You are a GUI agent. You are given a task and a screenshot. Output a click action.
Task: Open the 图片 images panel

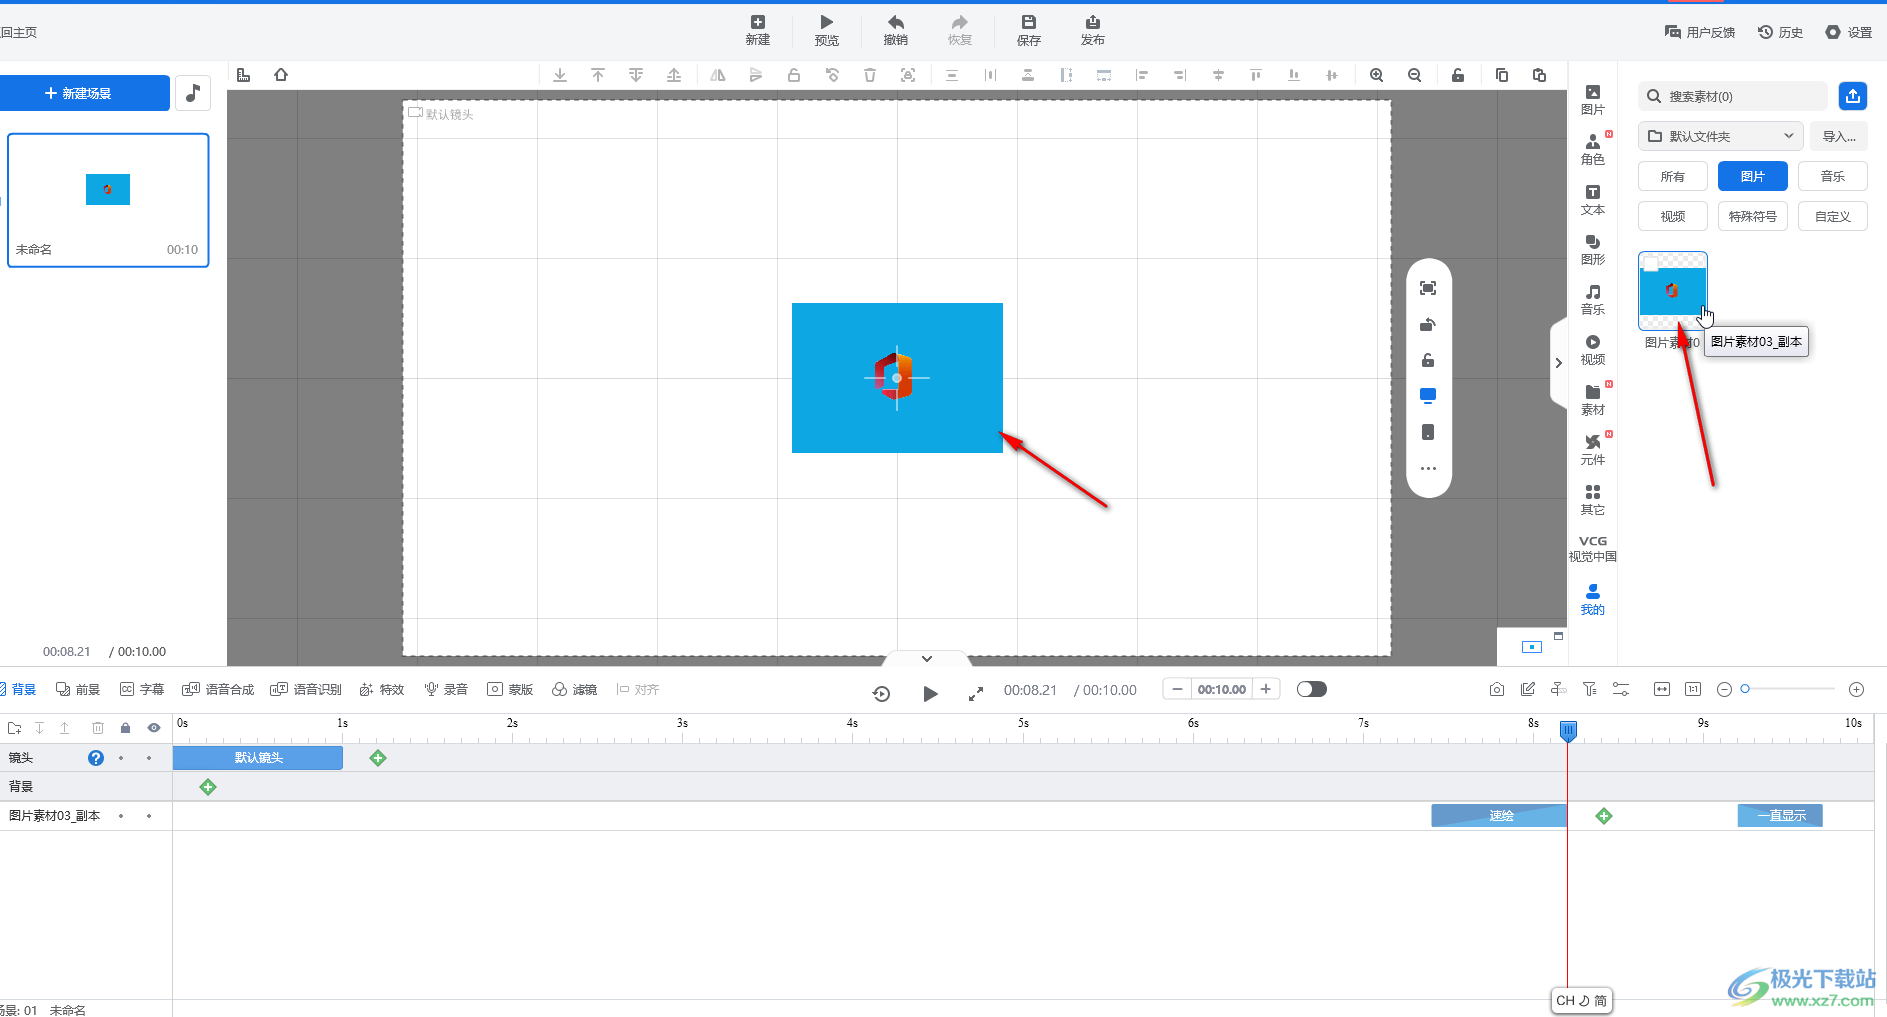point(1593,100)
